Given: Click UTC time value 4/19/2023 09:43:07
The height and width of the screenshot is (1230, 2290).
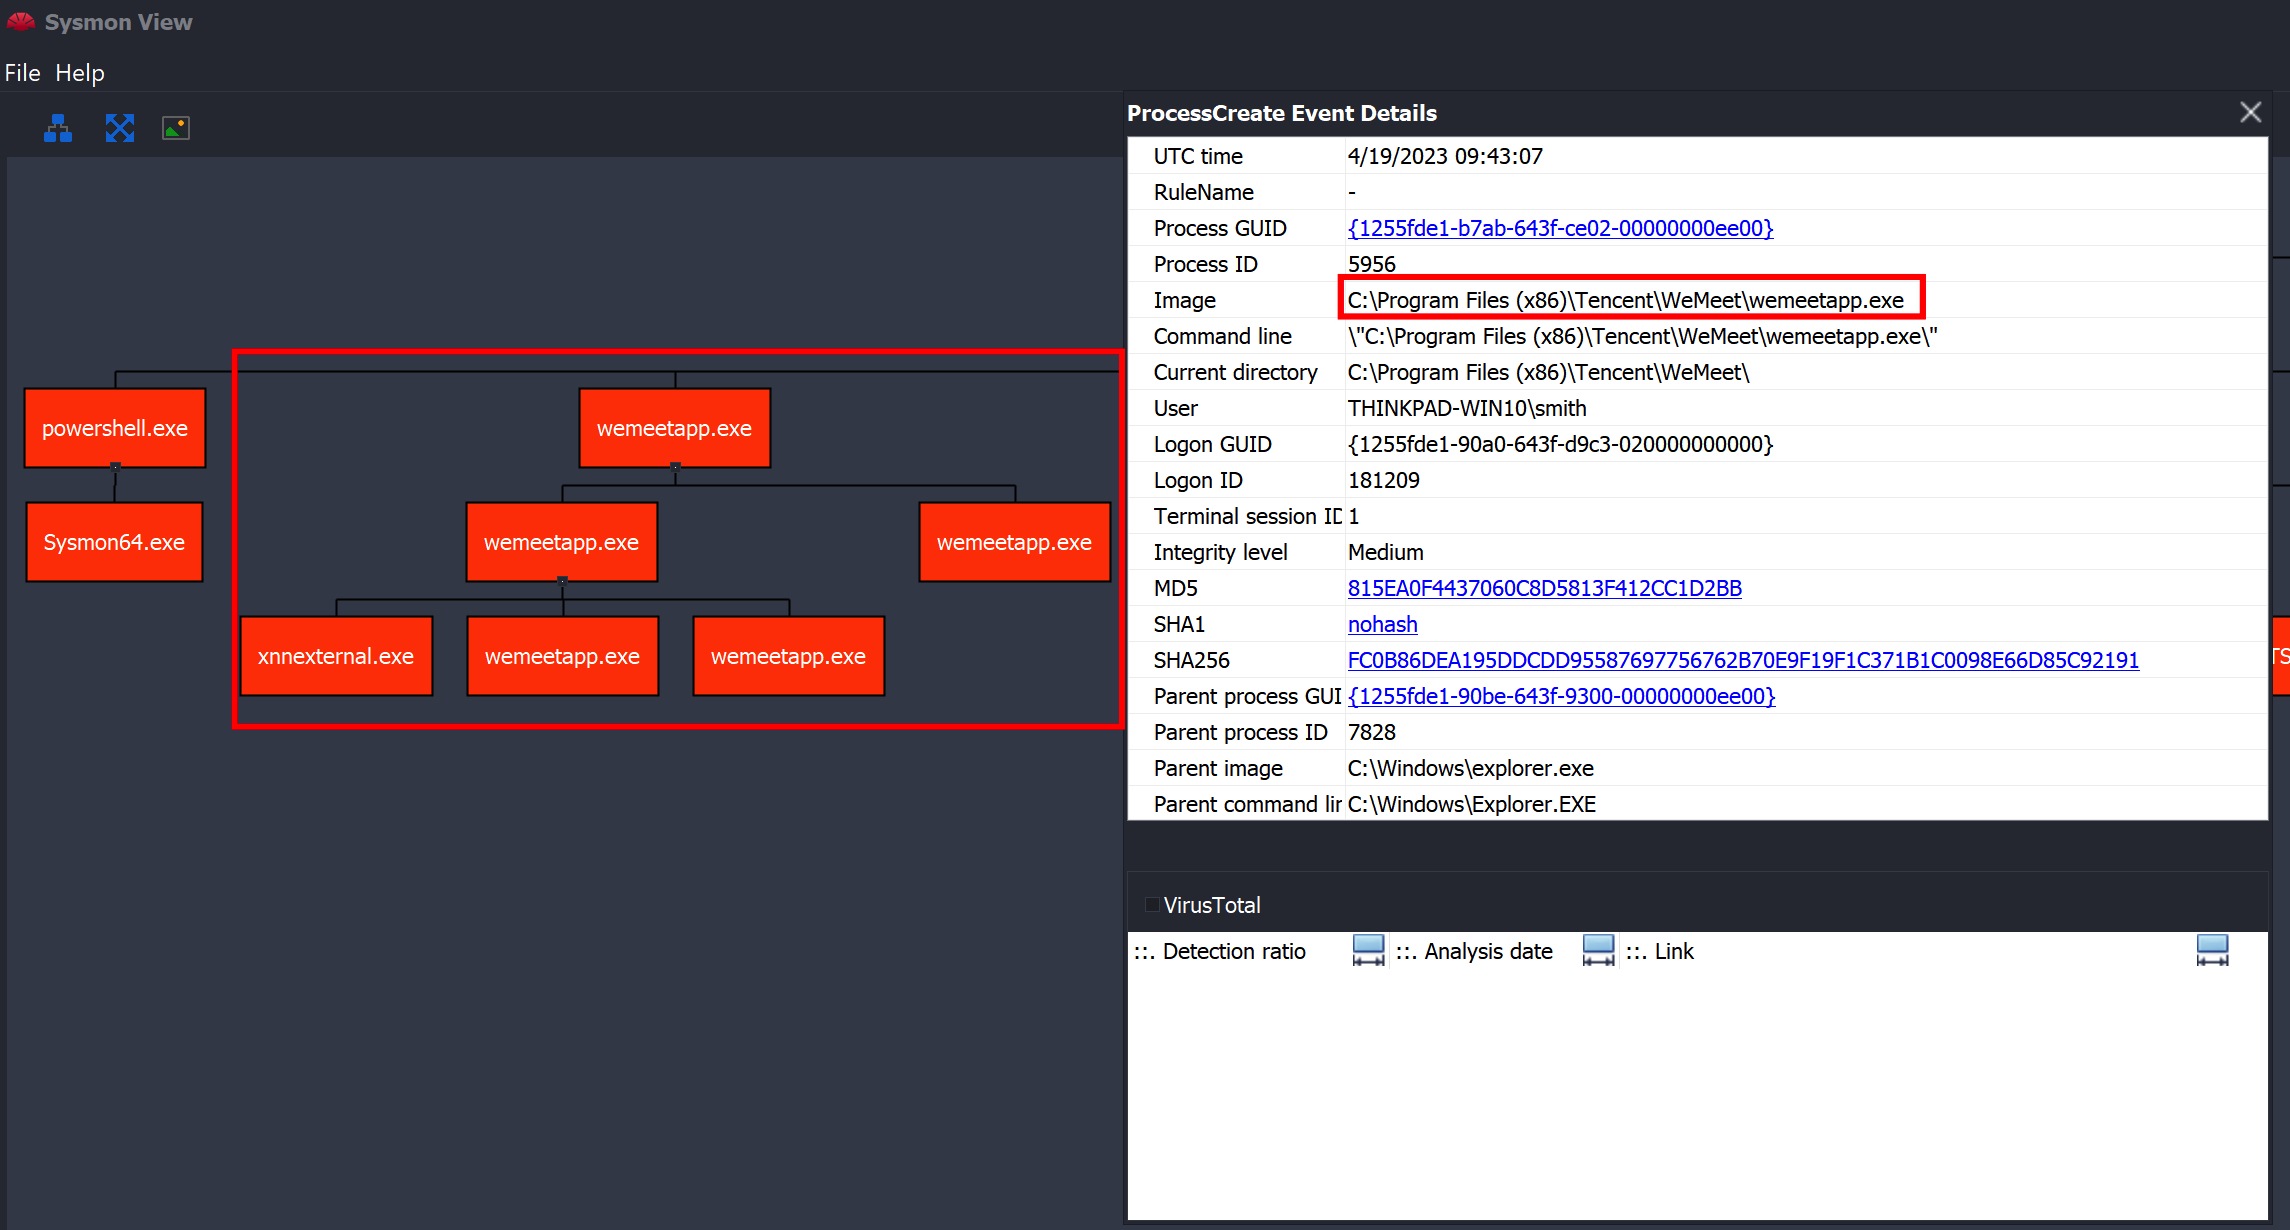Looking at the screenshot, I should click(1445, 156).
